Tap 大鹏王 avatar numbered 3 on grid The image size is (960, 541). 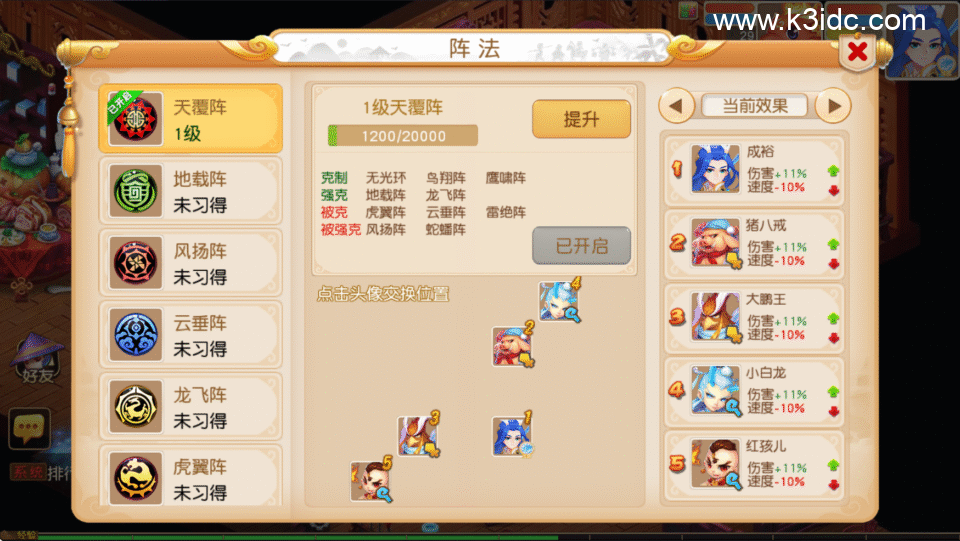coord(418,435)
